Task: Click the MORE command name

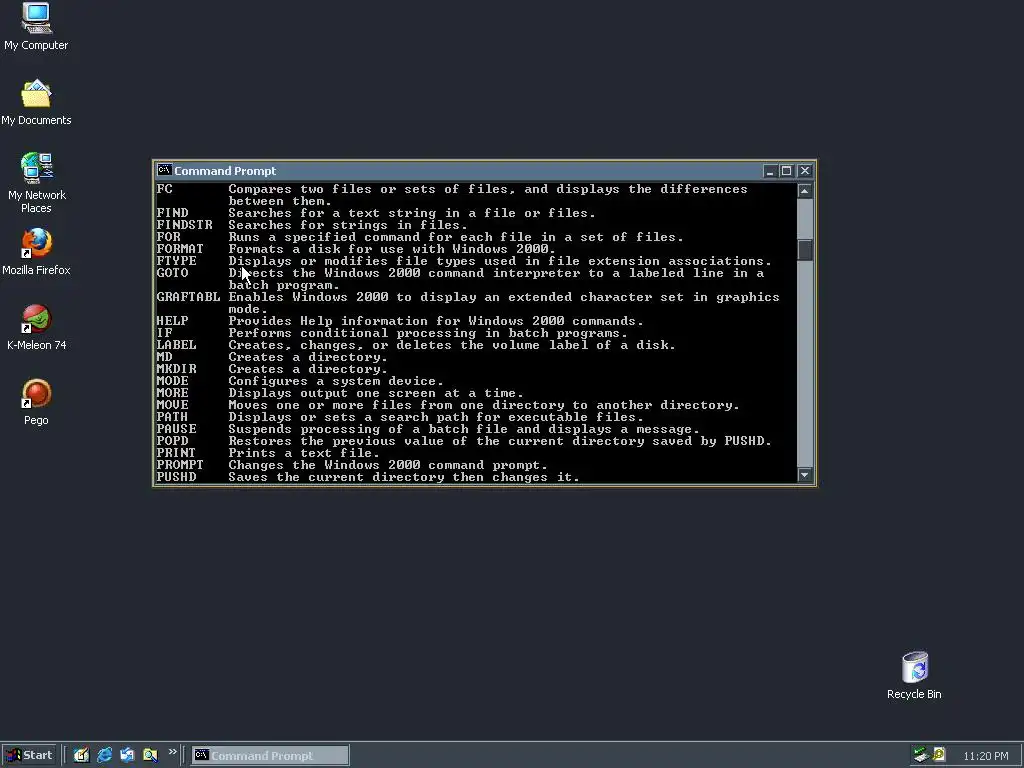Action: 172,393
